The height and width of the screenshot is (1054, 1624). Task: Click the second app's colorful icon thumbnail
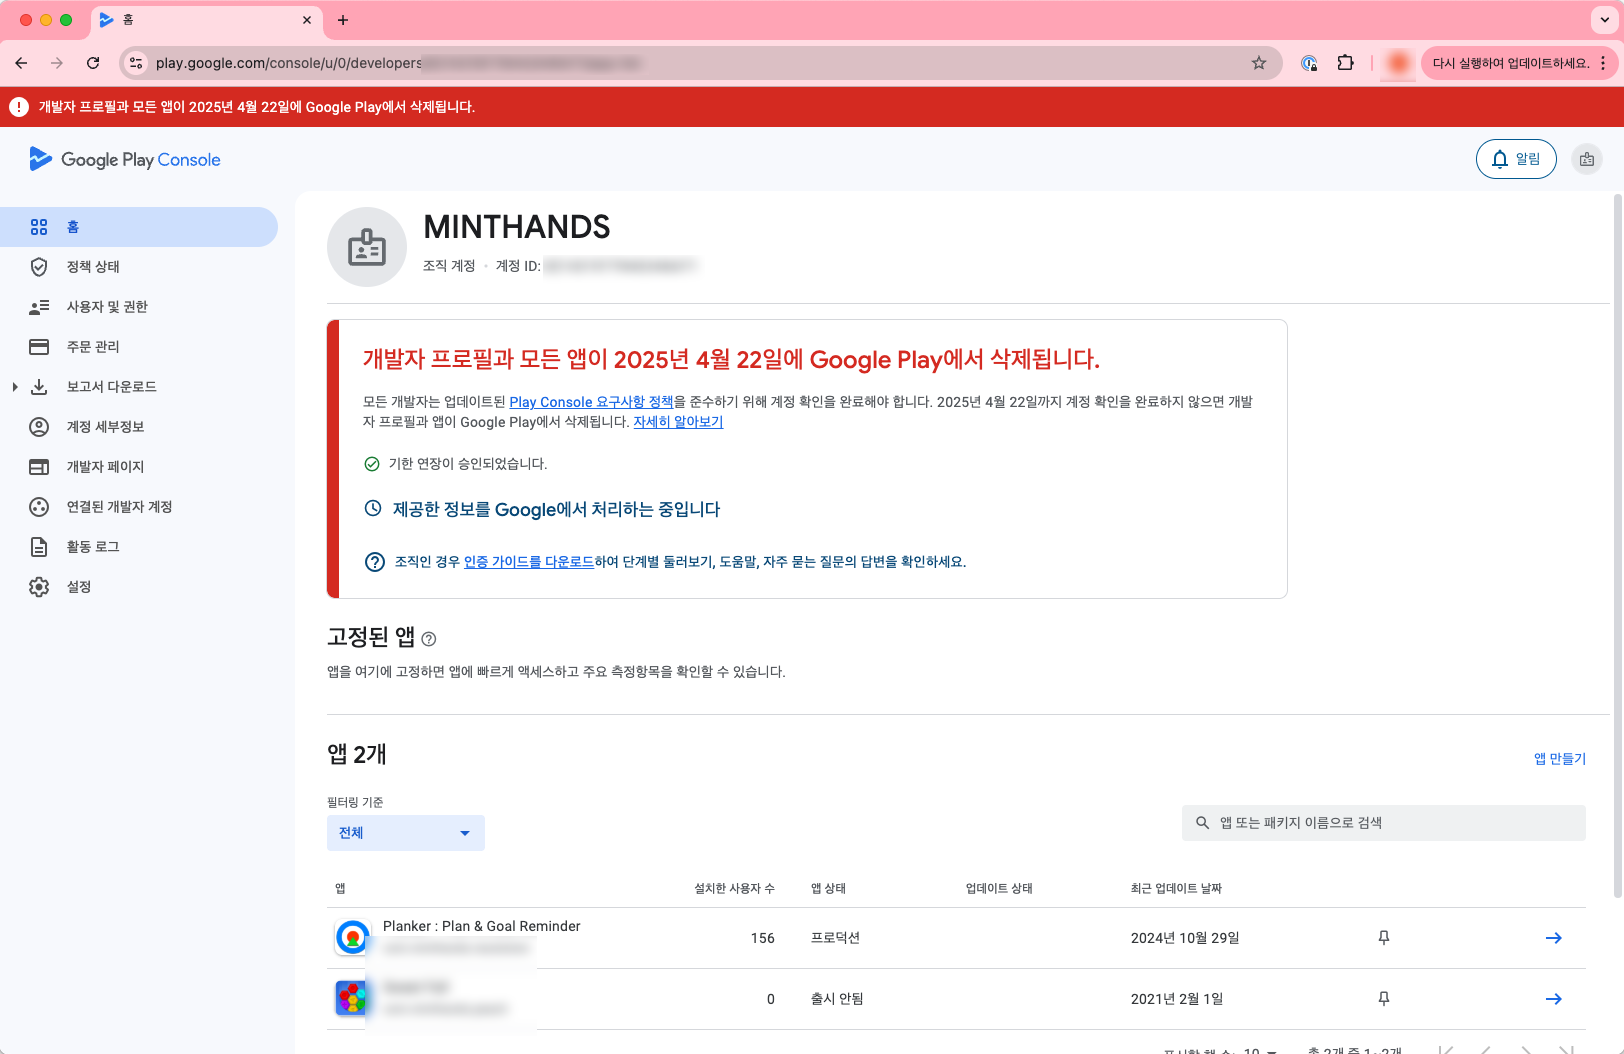point(352,998)
